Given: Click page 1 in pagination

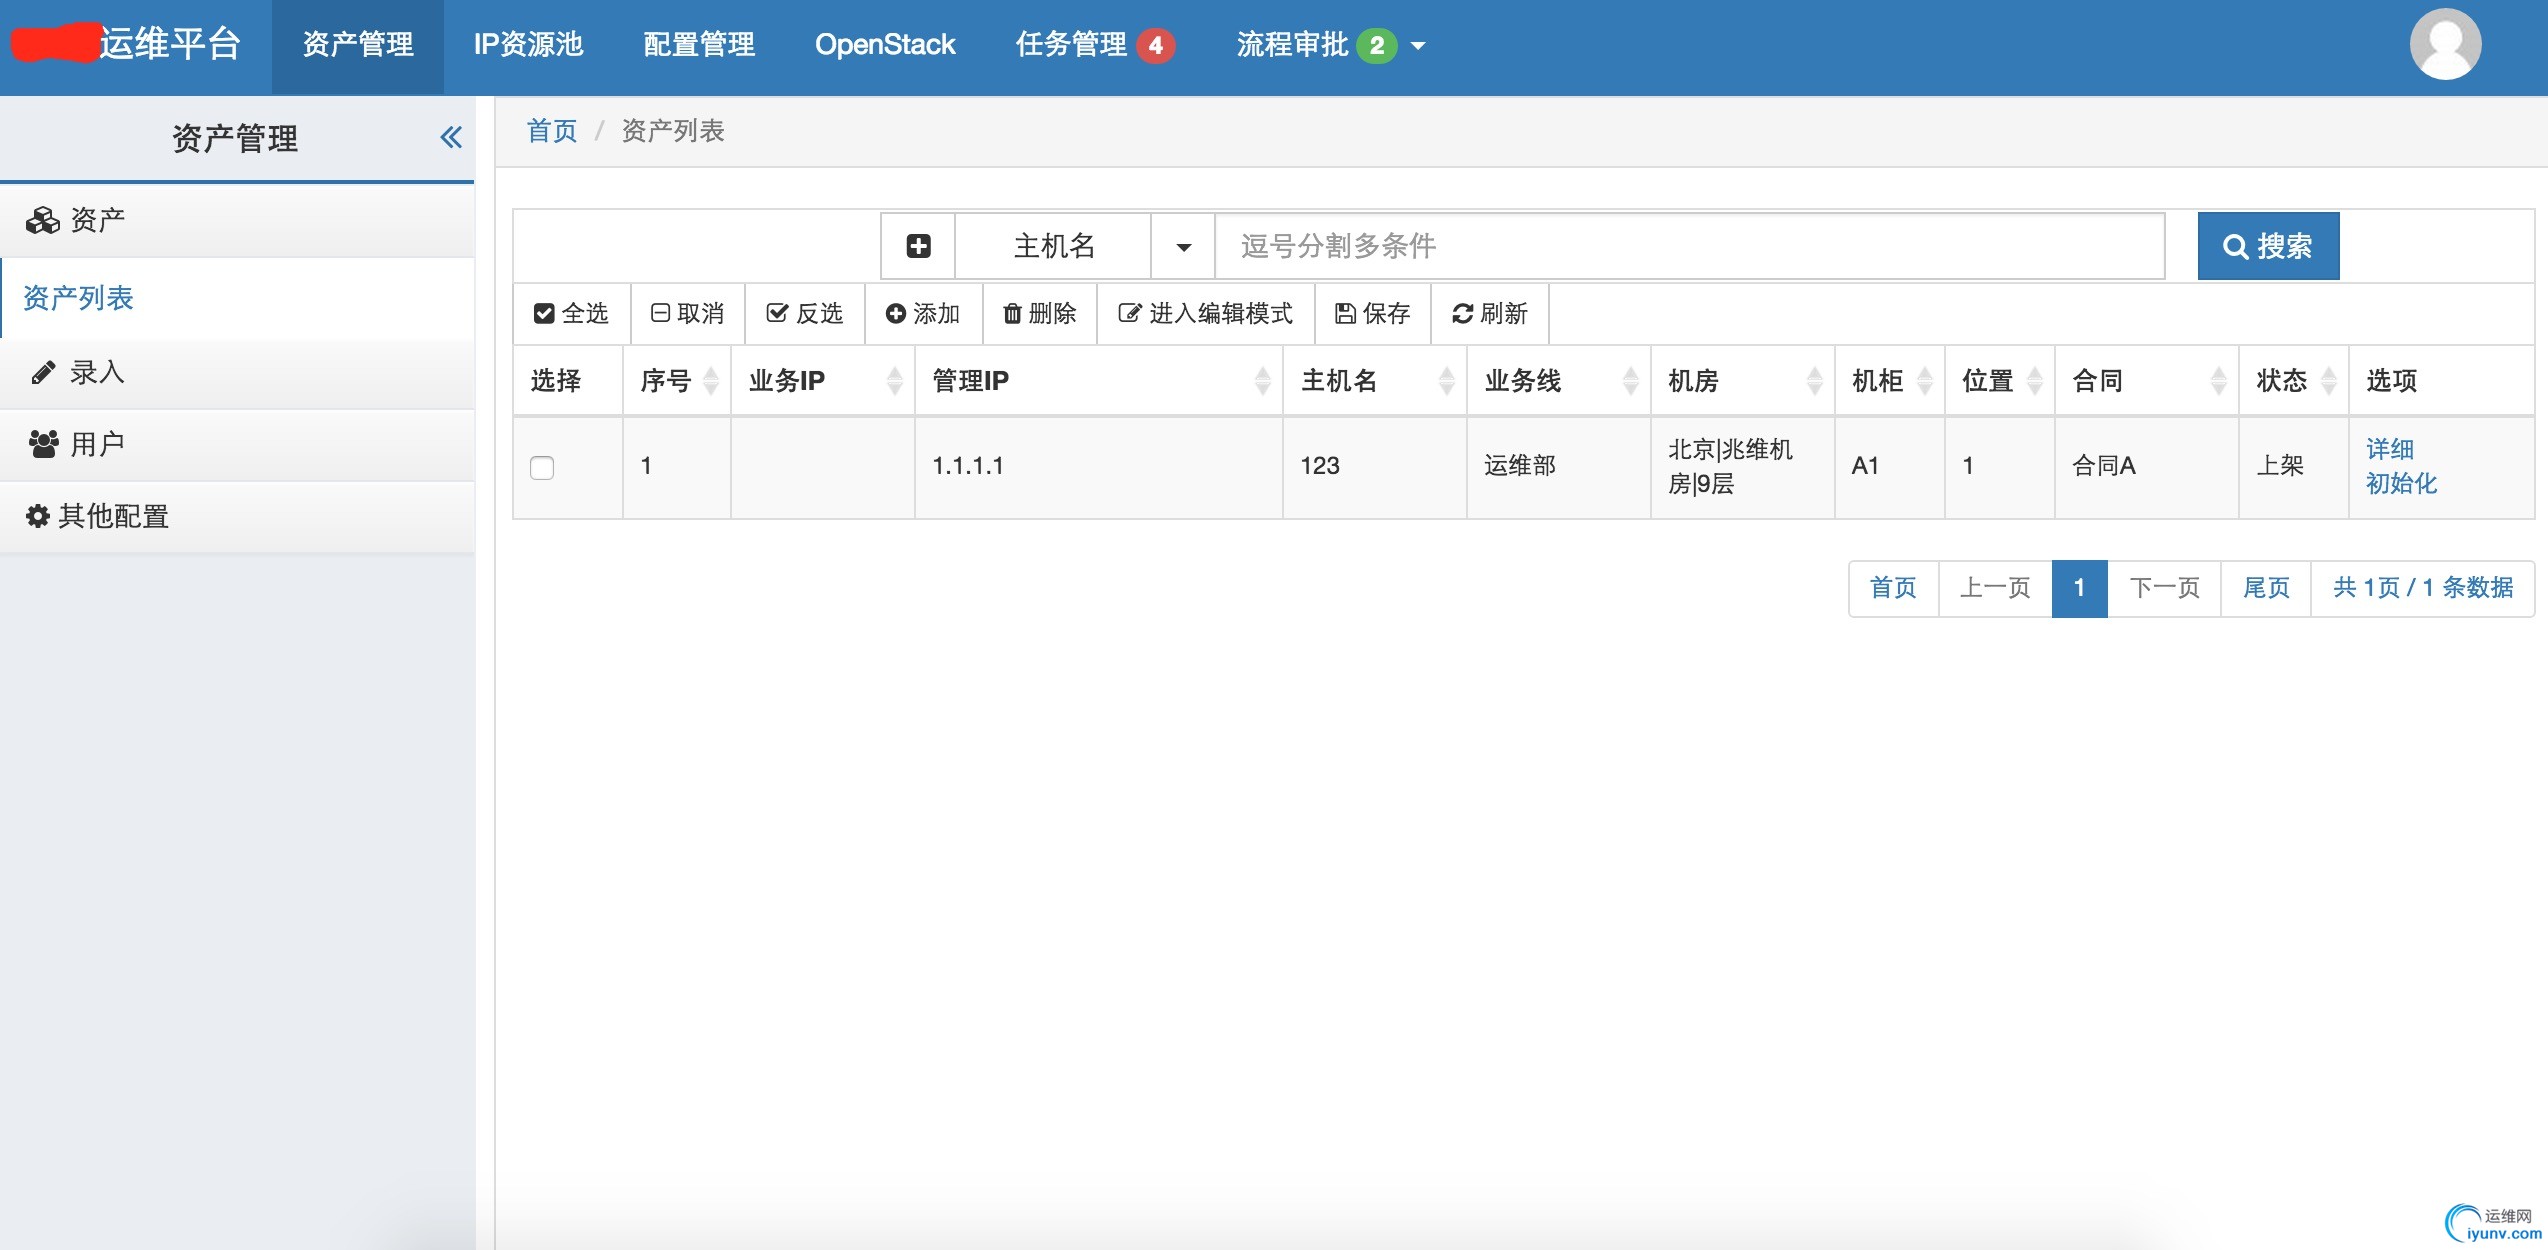Looking at the screenshot, I should [2079, 588].
